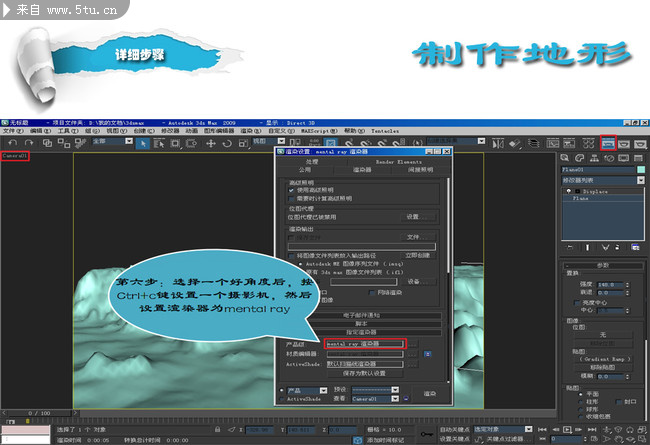Open the MAXScript menu
The width and height of the screenshot is (650, 445).
pos(315,131)
